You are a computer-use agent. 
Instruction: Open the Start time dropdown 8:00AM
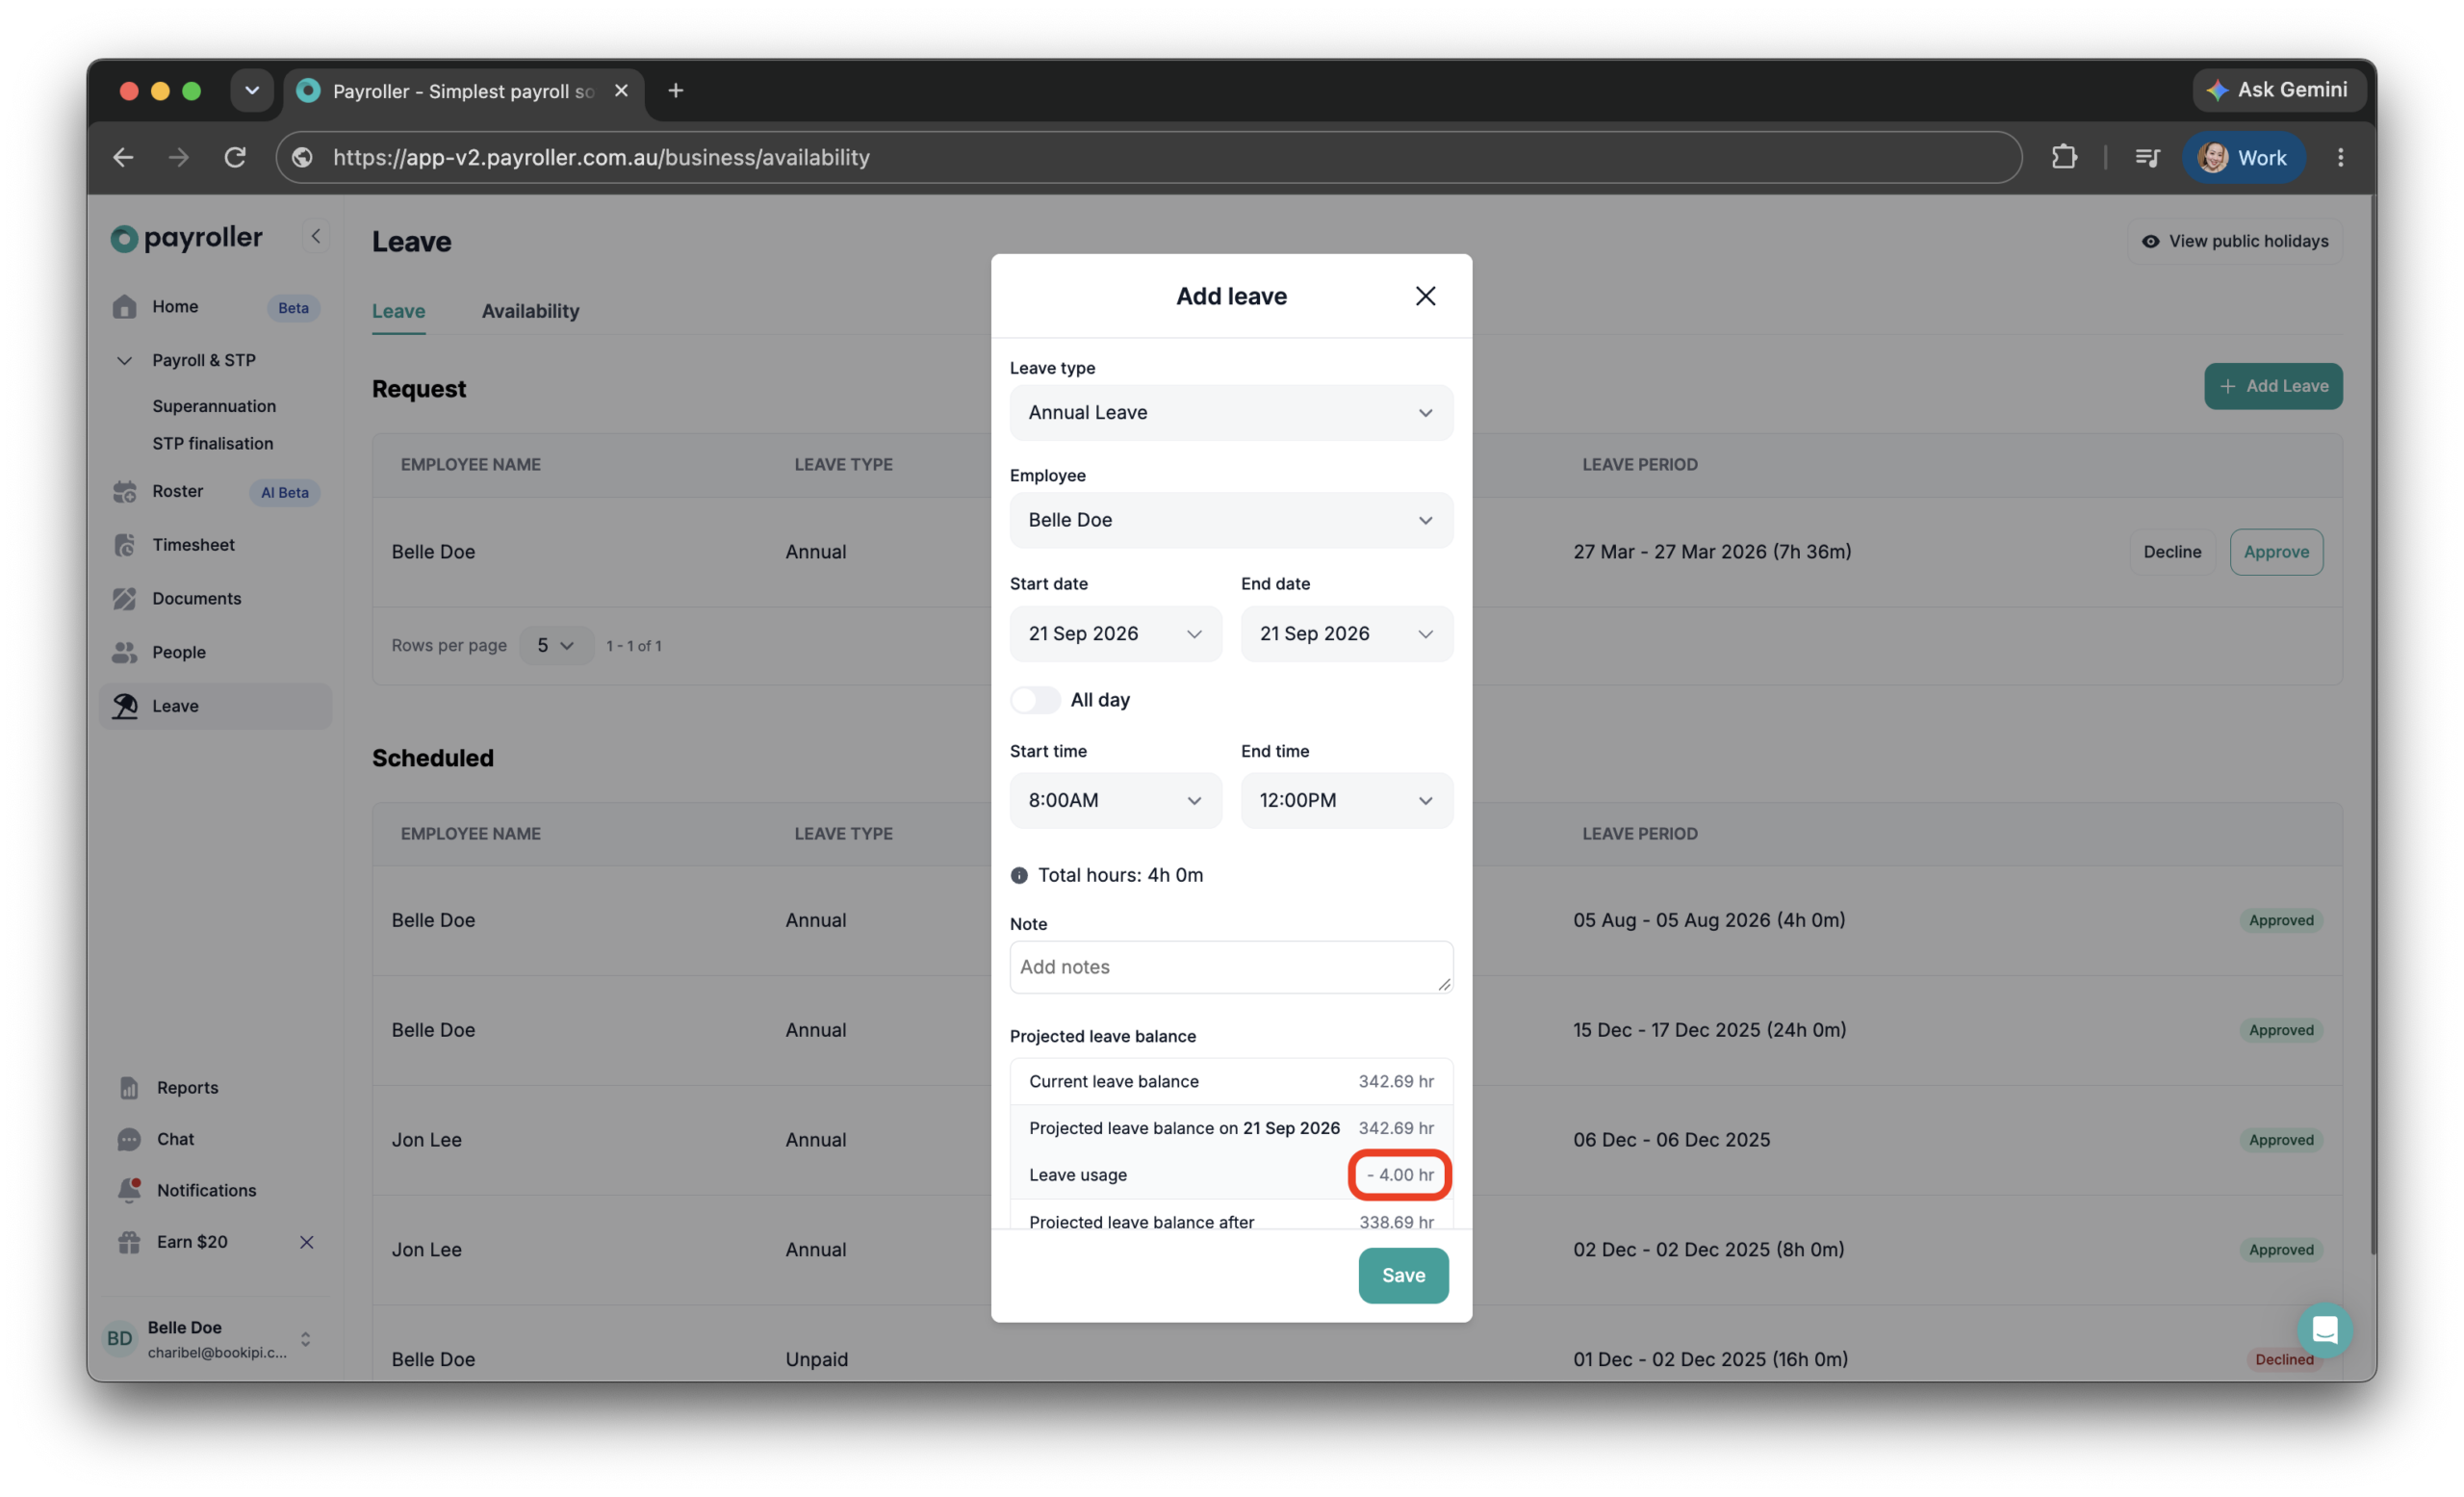[x=1115, y=800]
